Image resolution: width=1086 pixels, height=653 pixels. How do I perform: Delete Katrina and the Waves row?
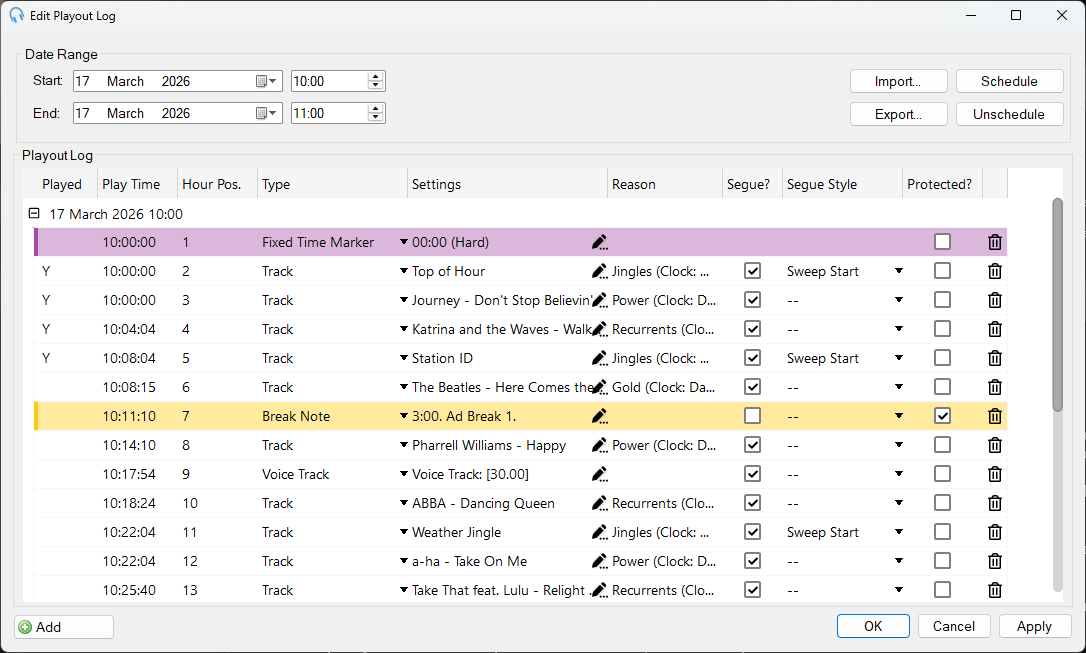point(995,330)
